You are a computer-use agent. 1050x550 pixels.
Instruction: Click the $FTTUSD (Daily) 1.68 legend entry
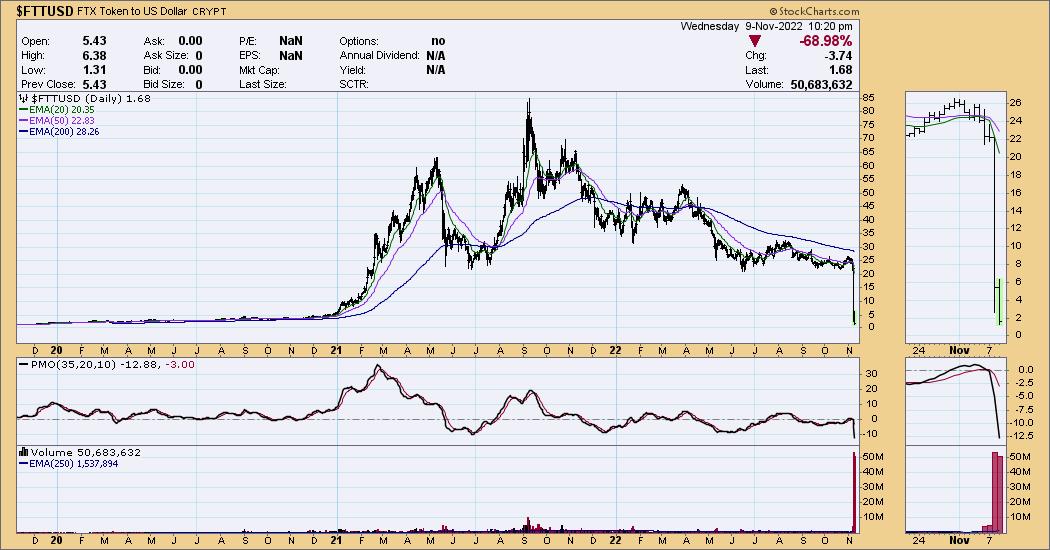(90, 98)
